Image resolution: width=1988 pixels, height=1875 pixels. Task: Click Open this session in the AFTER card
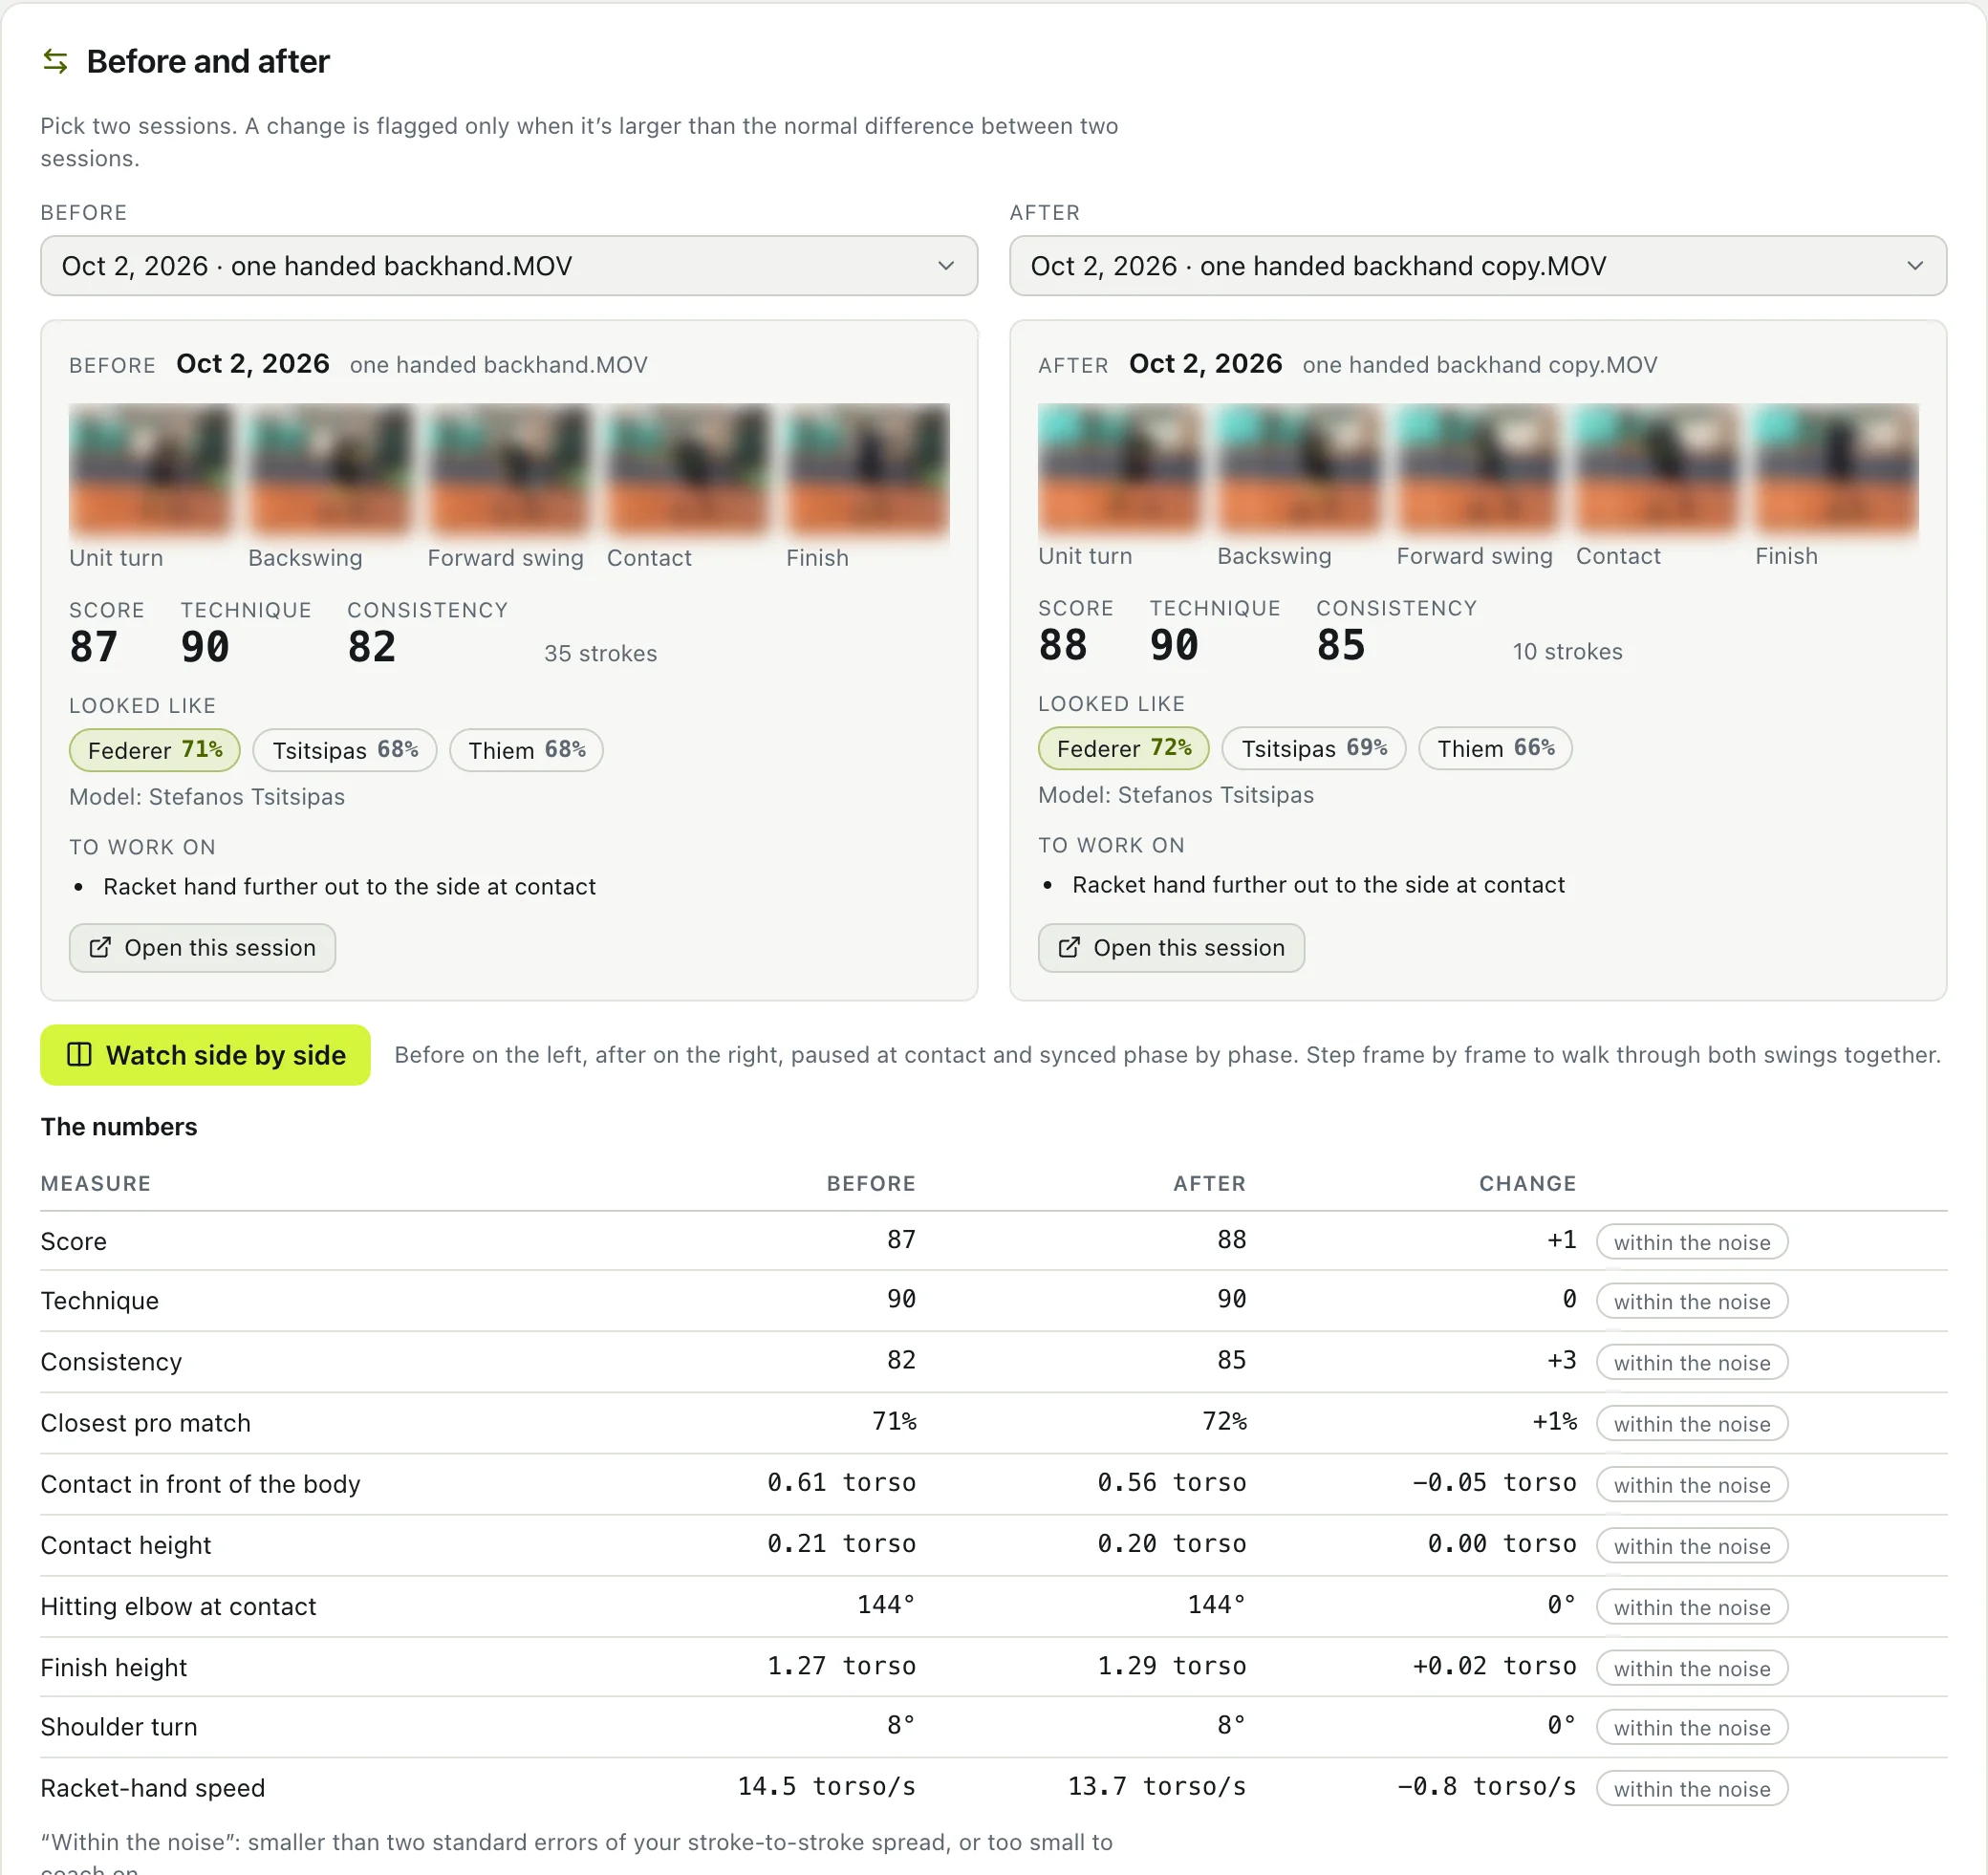(1171, 947)
